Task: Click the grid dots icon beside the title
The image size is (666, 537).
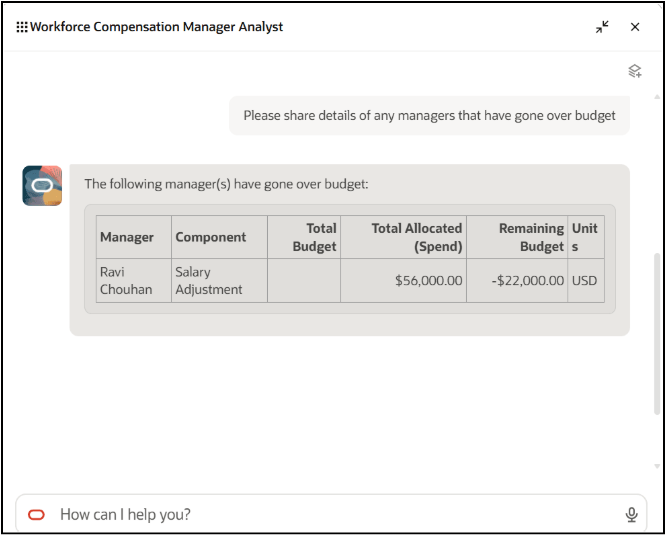Action: pos(22,27)
